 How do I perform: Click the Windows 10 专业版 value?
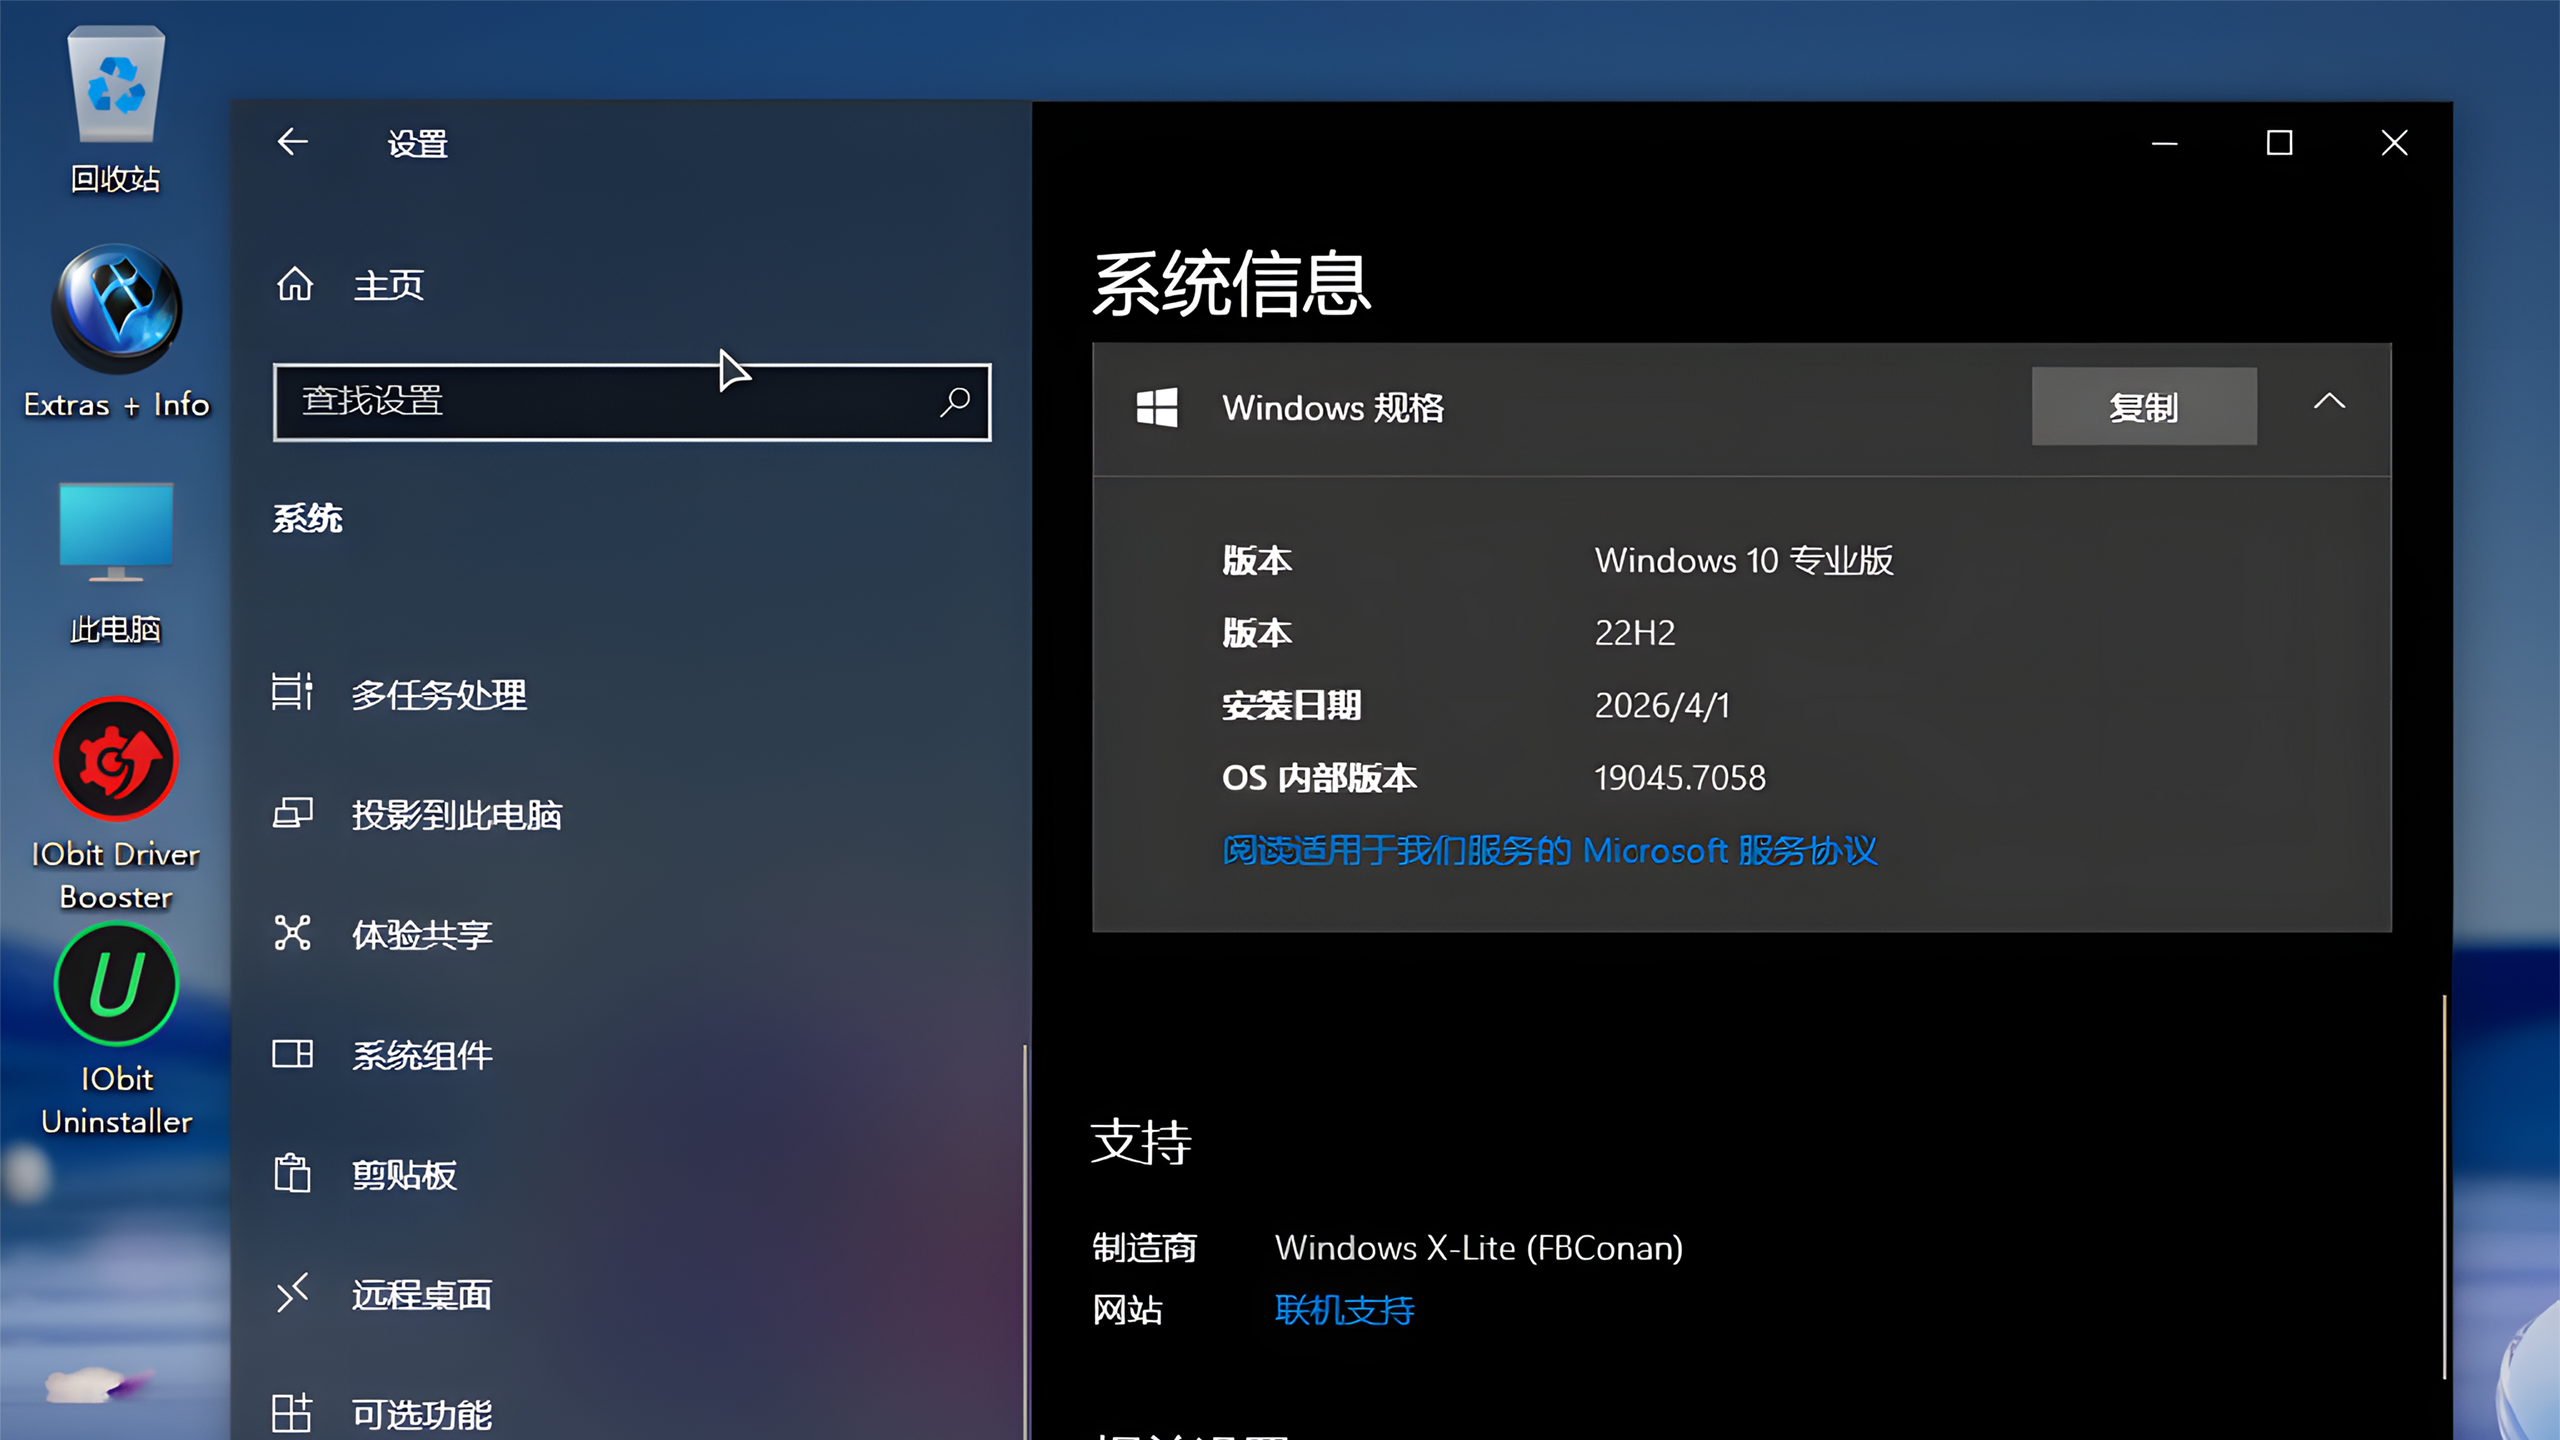coord(1744,560)
